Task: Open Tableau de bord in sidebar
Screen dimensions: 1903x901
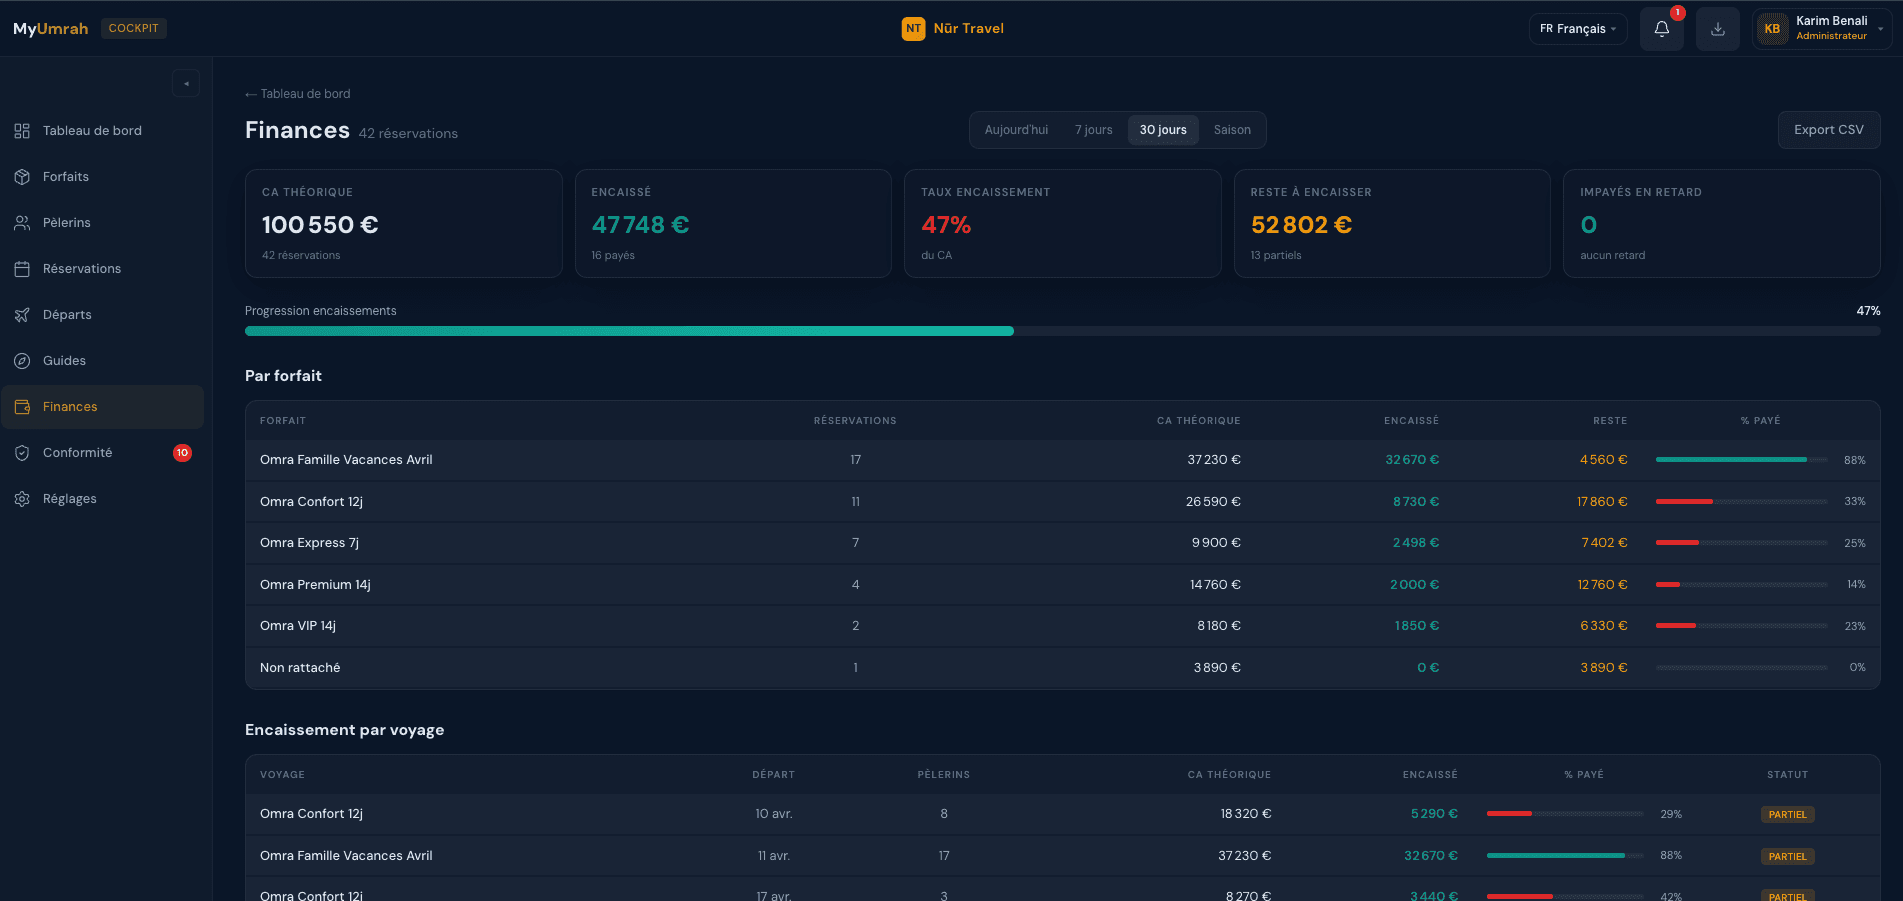Action: point(92,131)
